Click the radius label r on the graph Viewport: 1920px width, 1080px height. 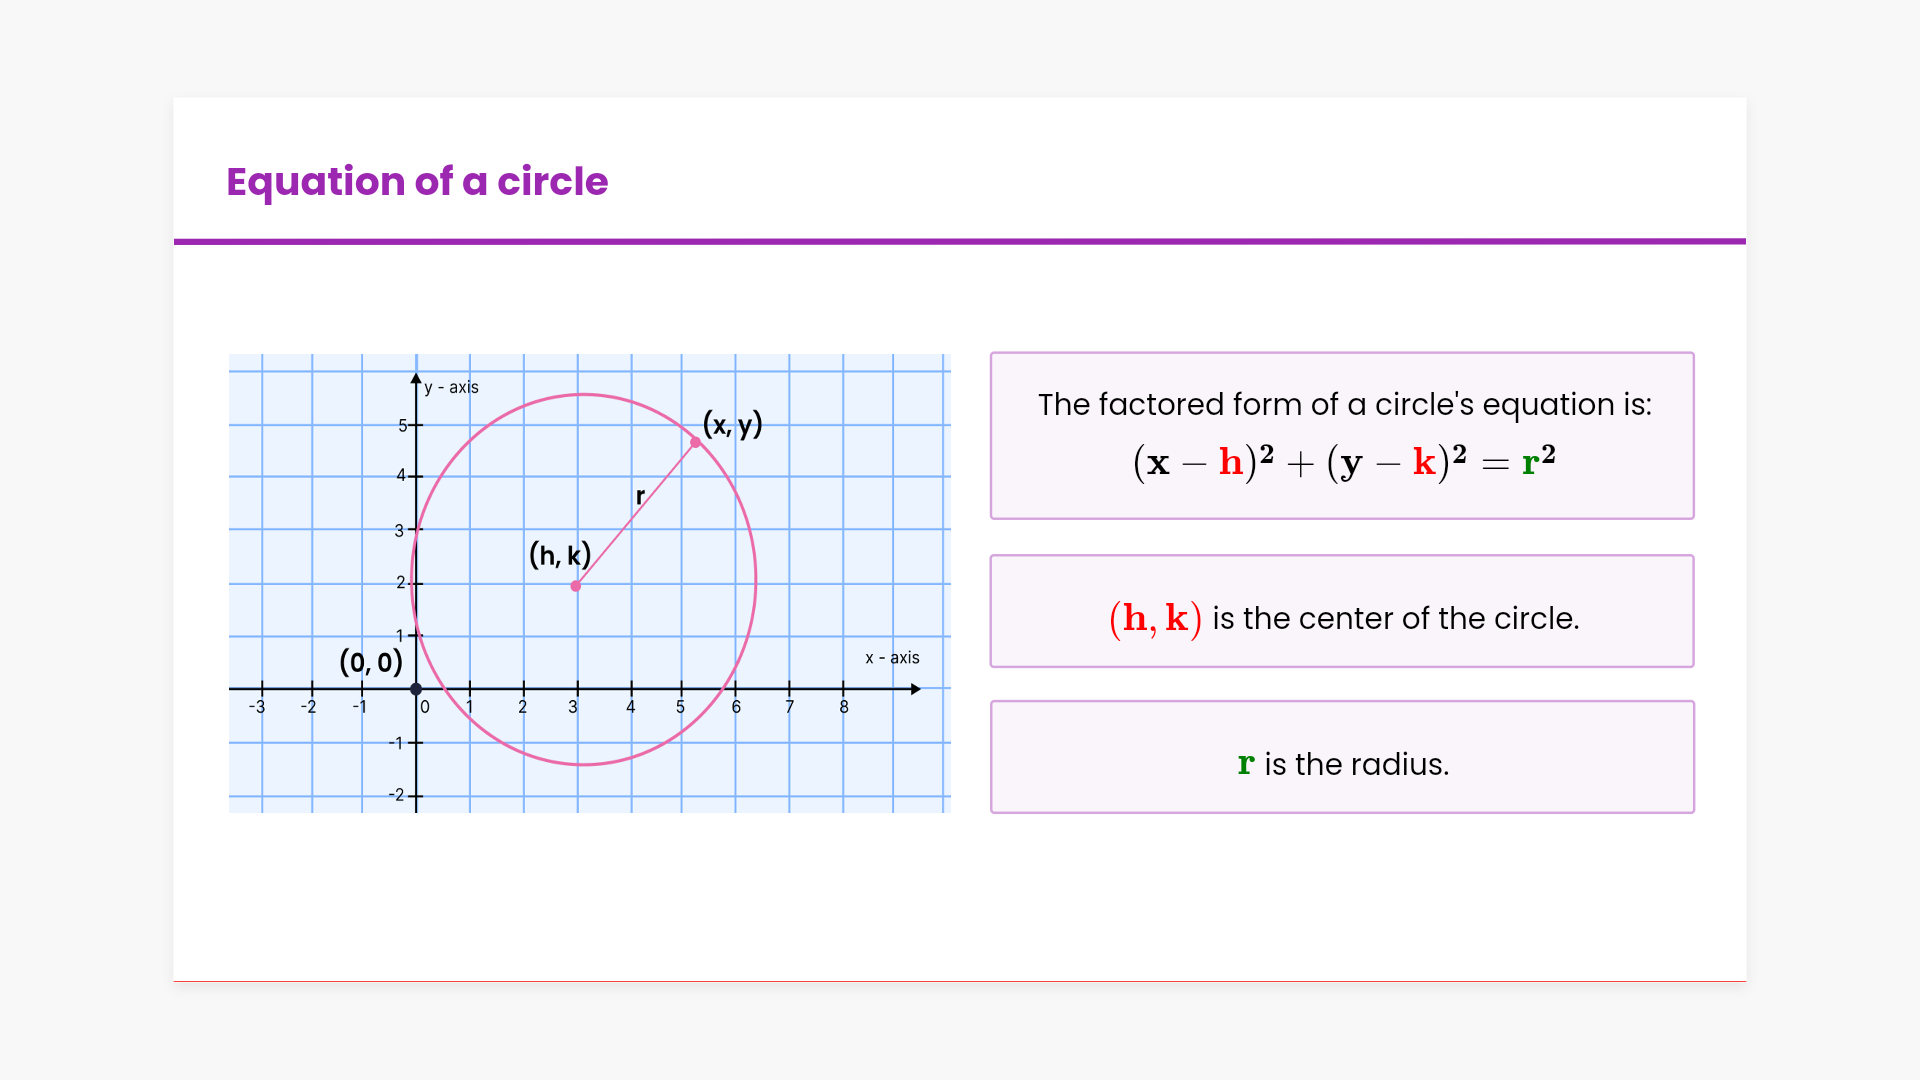coord(640,496)
